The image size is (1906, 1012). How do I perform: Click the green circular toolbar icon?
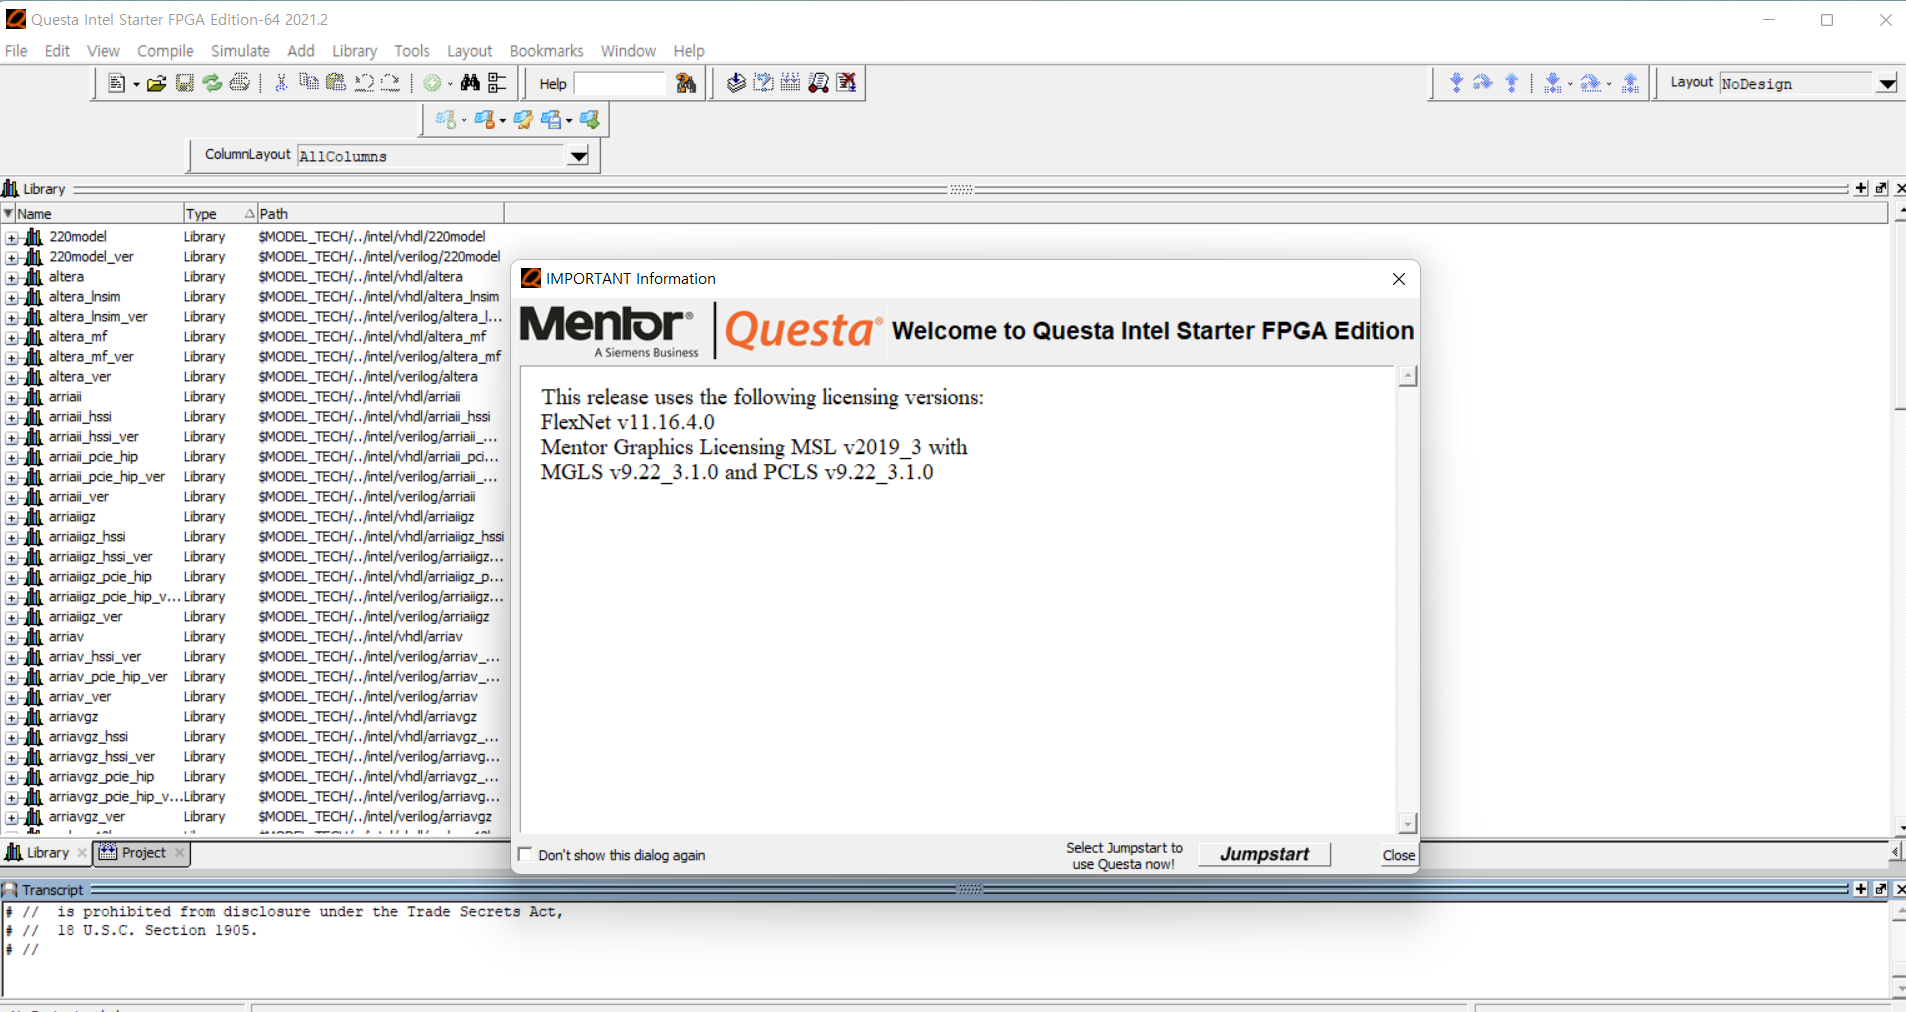click(432, 83)
